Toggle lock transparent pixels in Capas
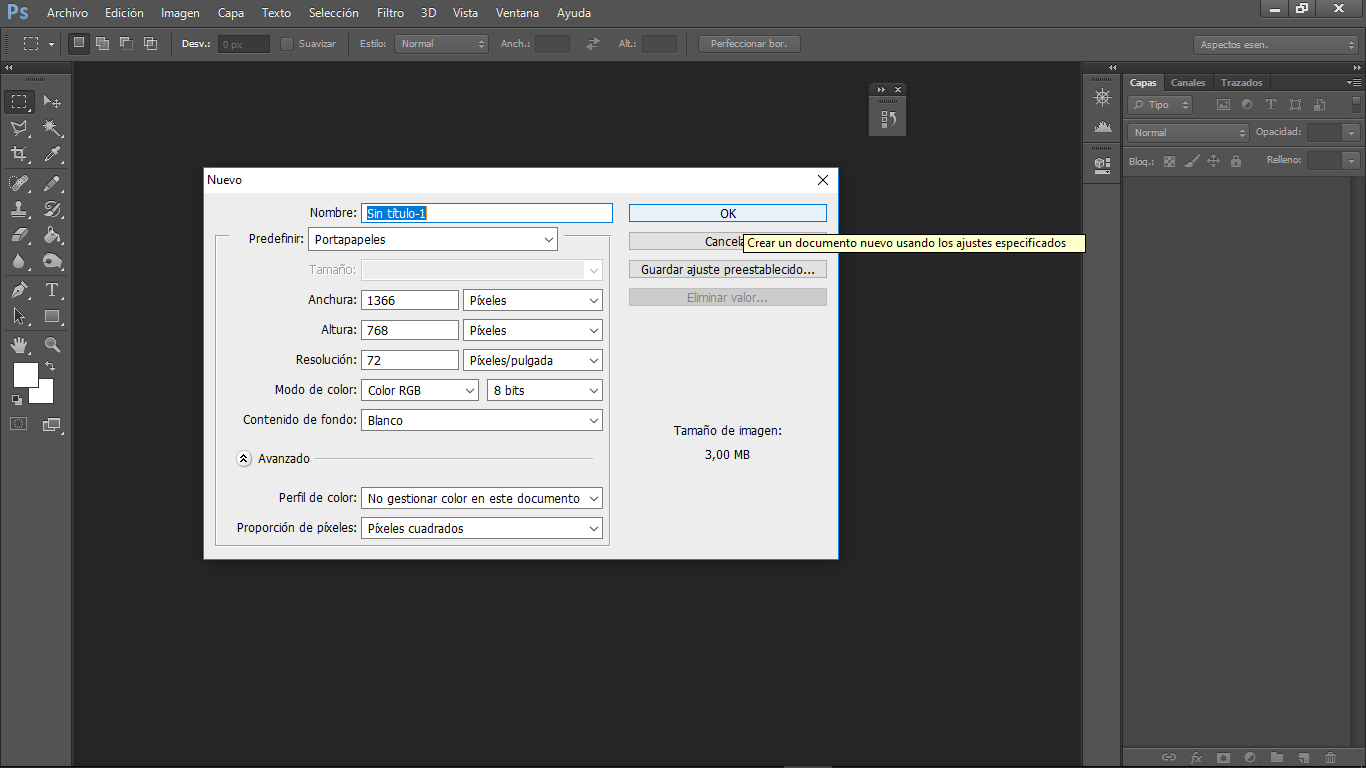Viewport: 1366px width, 768px height. 1169,161
